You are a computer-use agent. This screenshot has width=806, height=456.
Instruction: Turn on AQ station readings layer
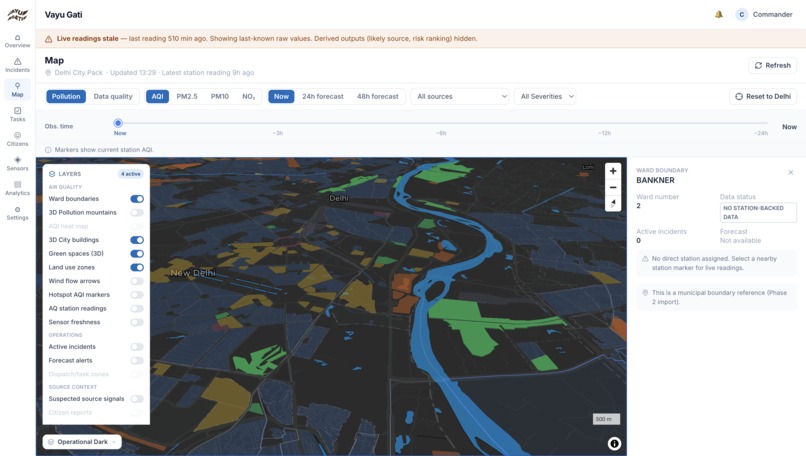[137, 308]
